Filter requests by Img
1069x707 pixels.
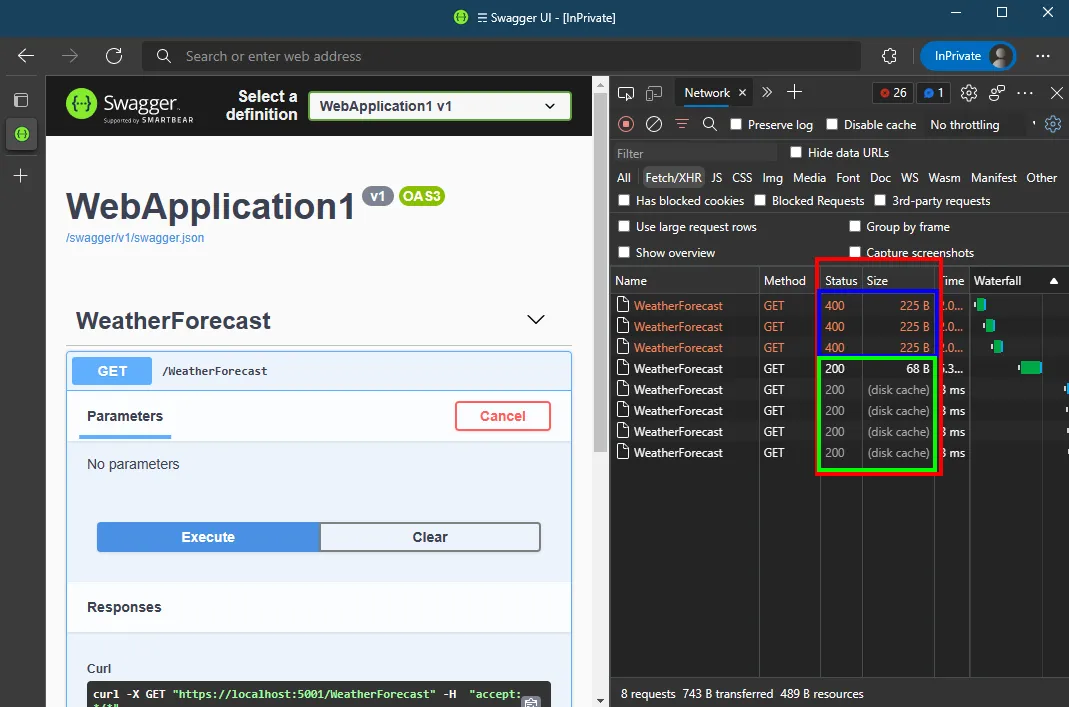(772, 178)
